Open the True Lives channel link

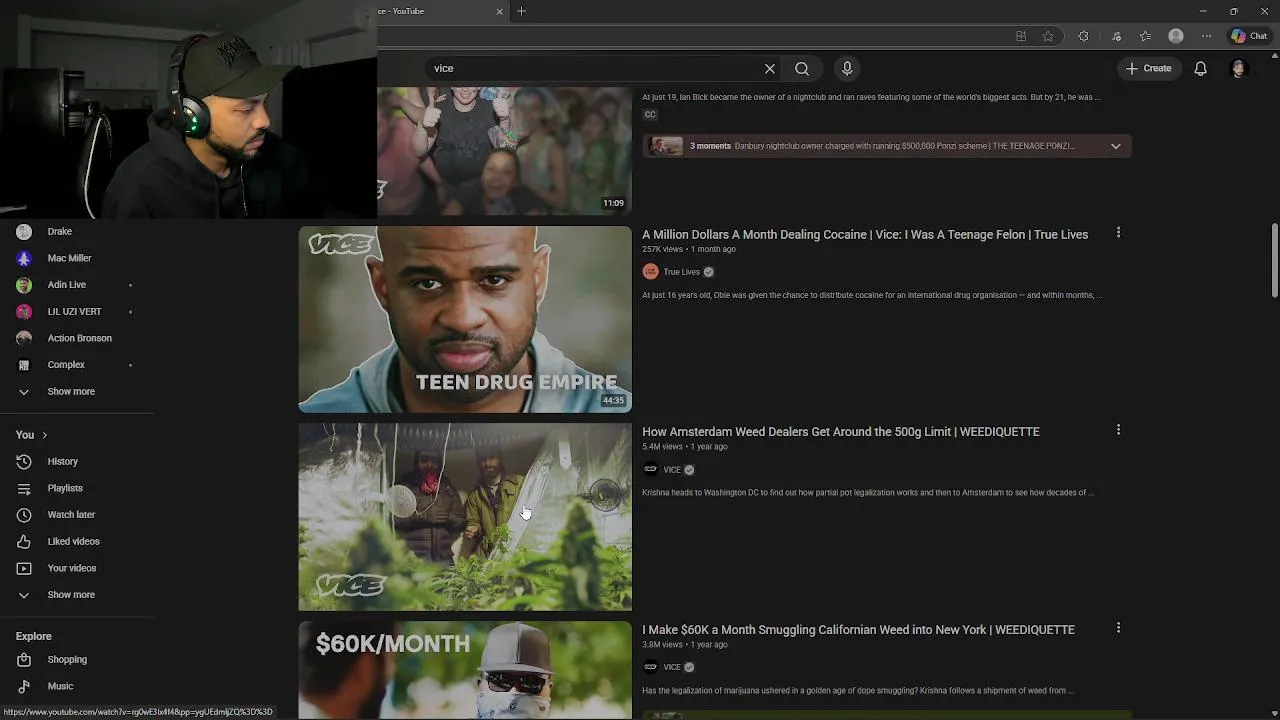pyautogui.click(x=682, y=272)
